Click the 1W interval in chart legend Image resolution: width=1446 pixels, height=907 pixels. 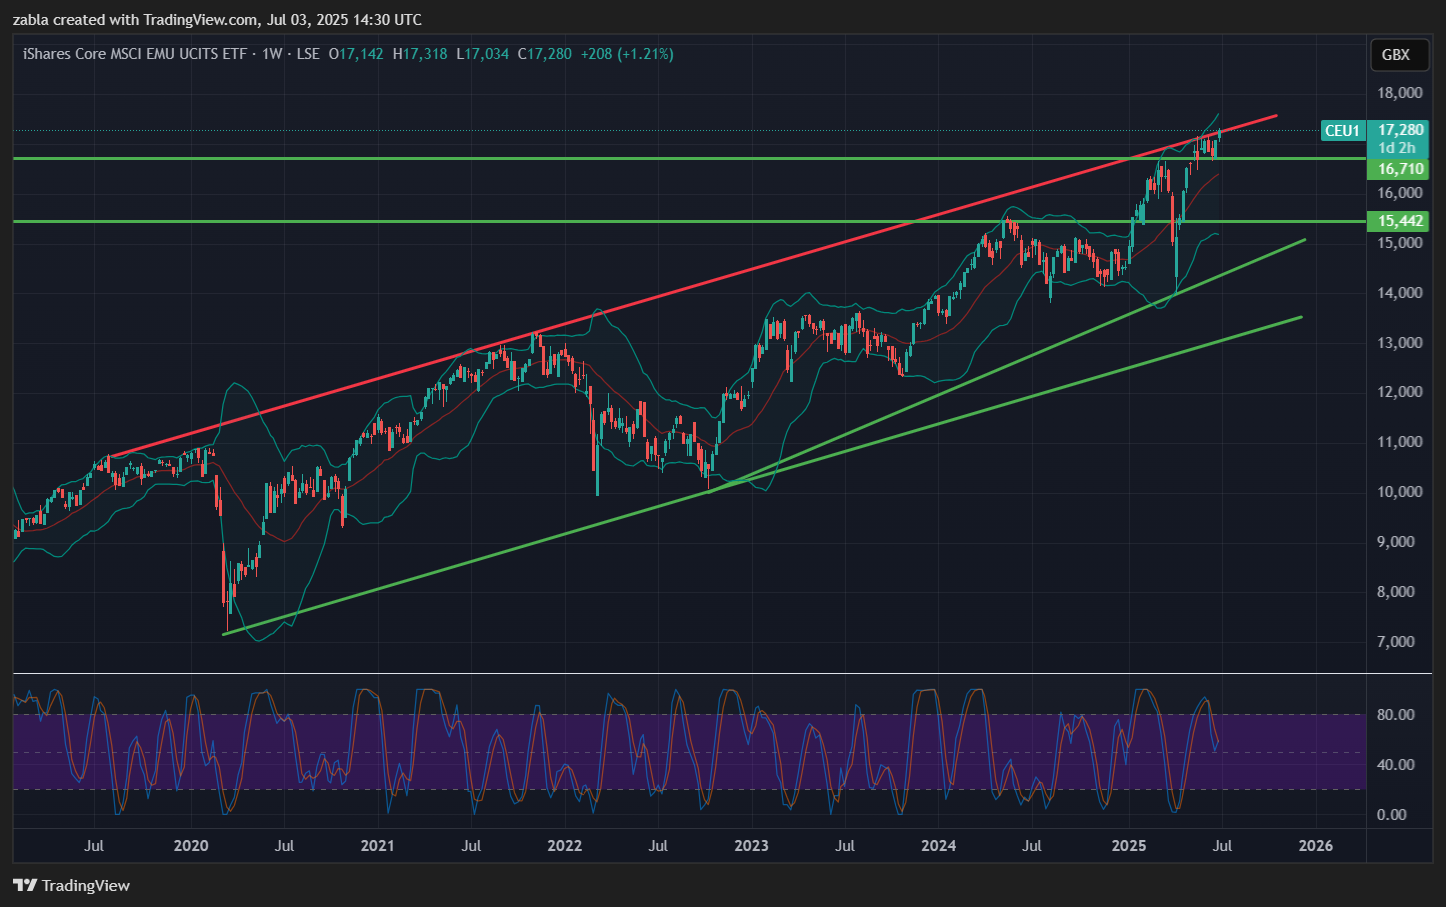[271, 54]
